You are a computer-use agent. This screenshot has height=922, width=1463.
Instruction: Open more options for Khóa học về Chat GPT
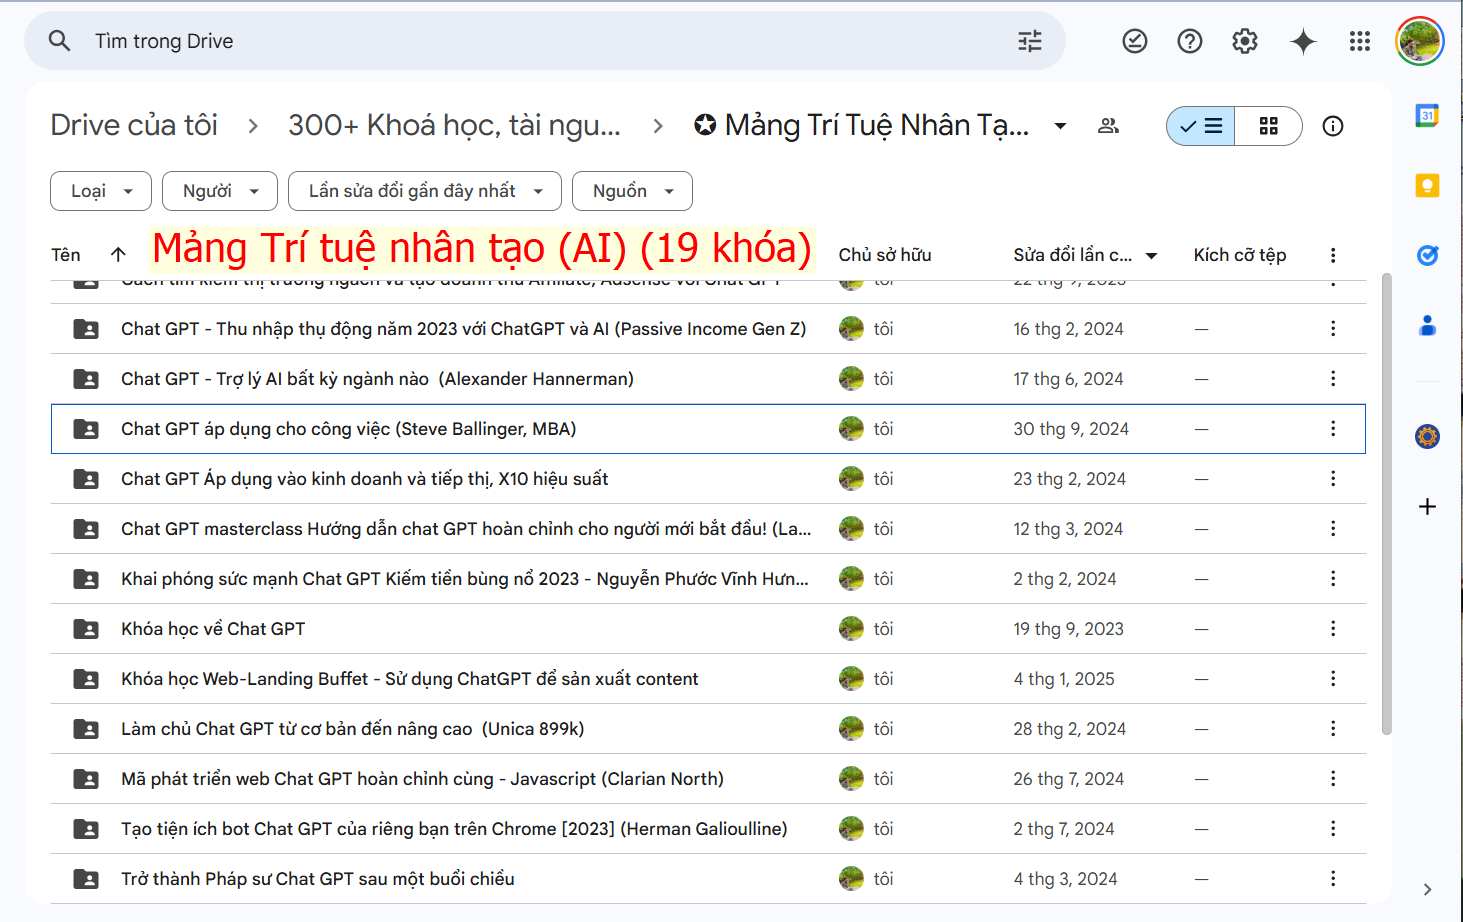[1332, 629]
